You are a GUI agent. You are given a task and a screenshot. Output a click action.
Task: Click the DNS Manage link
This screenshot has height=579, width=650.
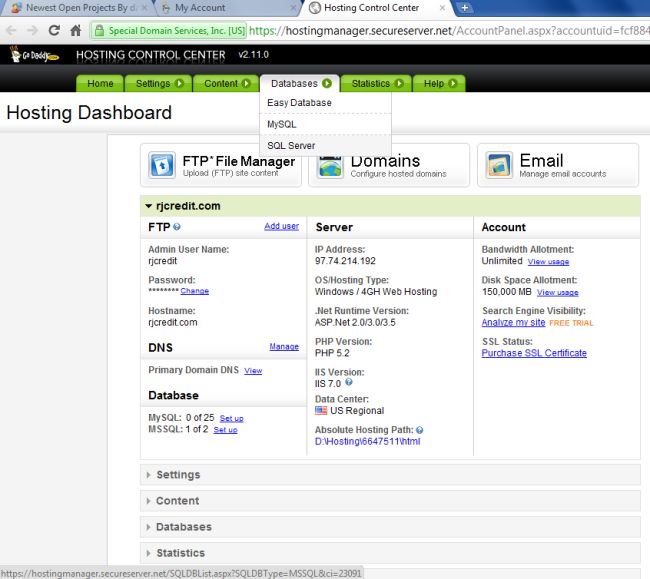pos(284,346)
